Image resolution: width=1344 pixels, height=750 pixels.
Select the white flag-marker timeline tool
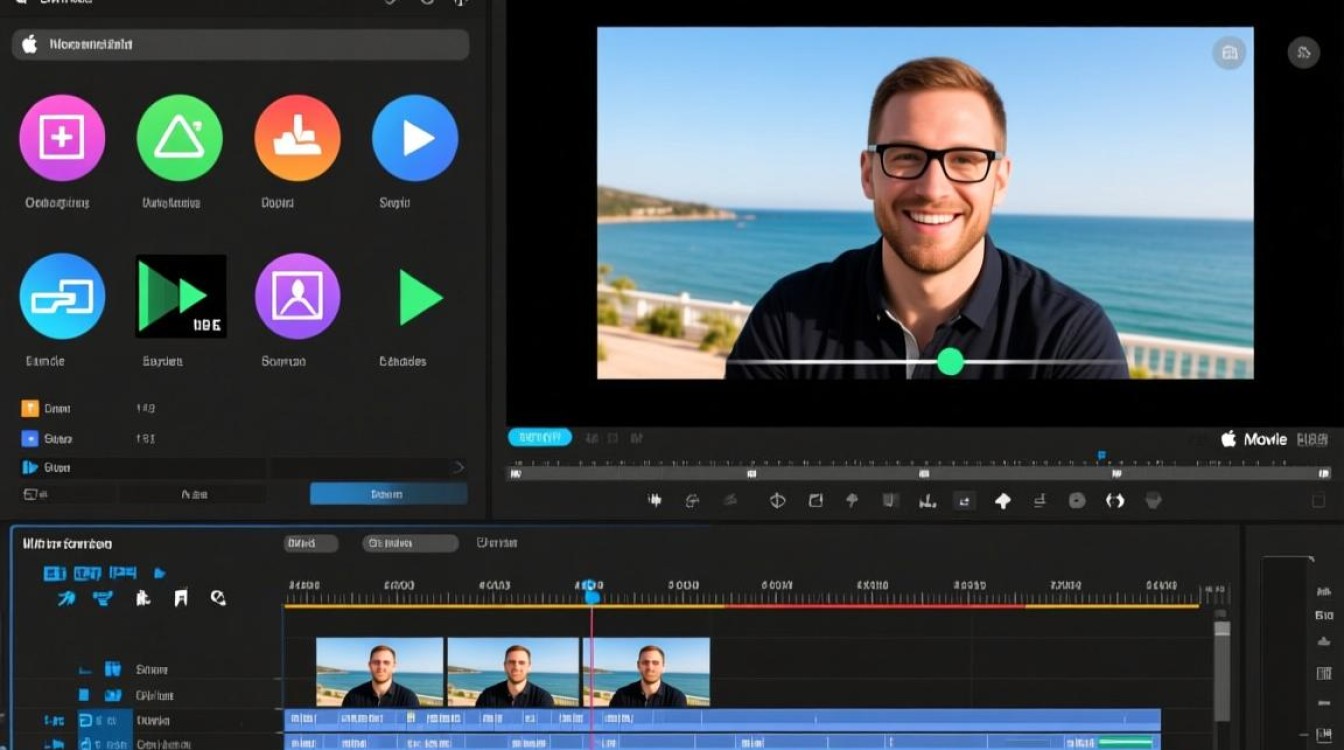click(181, 599)
